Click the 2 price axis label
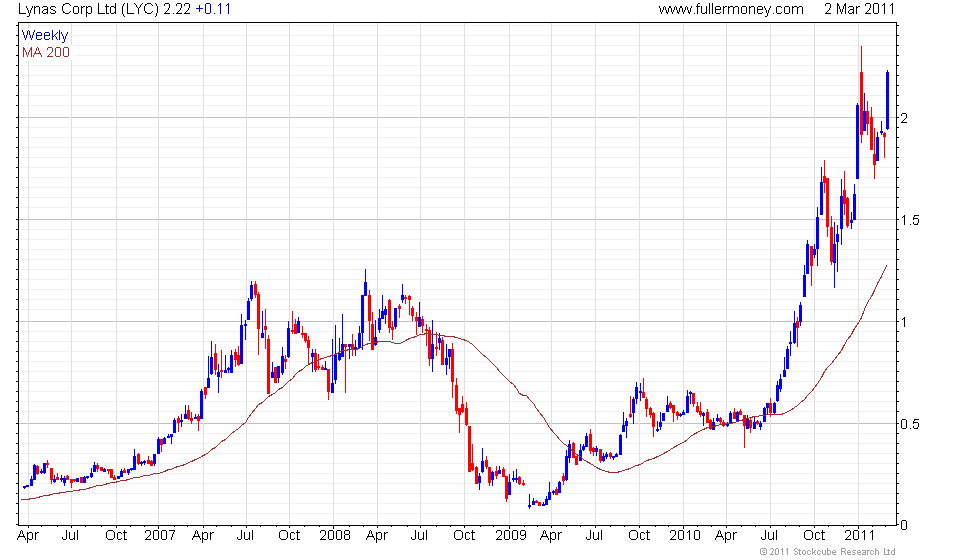 click(x=904, y=118)
